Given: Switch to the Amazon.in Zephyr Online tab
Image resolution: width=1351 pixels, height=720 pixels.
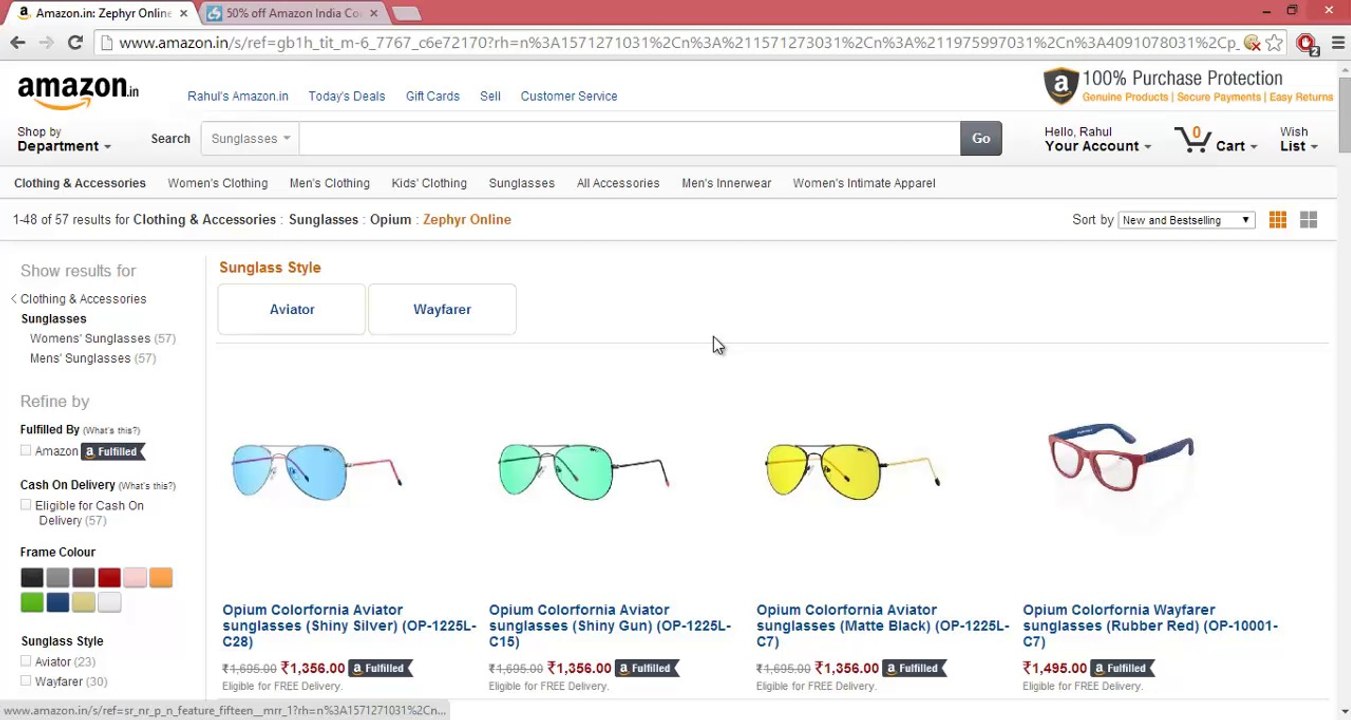Looking at the screenshot, I should click(100, 13).
